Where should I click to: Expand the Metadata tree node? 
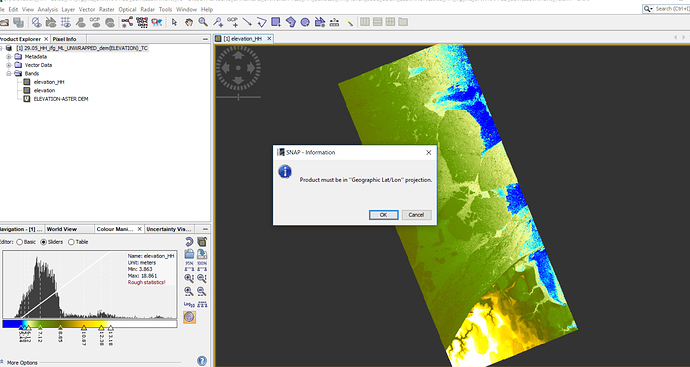tap(9, 57)
